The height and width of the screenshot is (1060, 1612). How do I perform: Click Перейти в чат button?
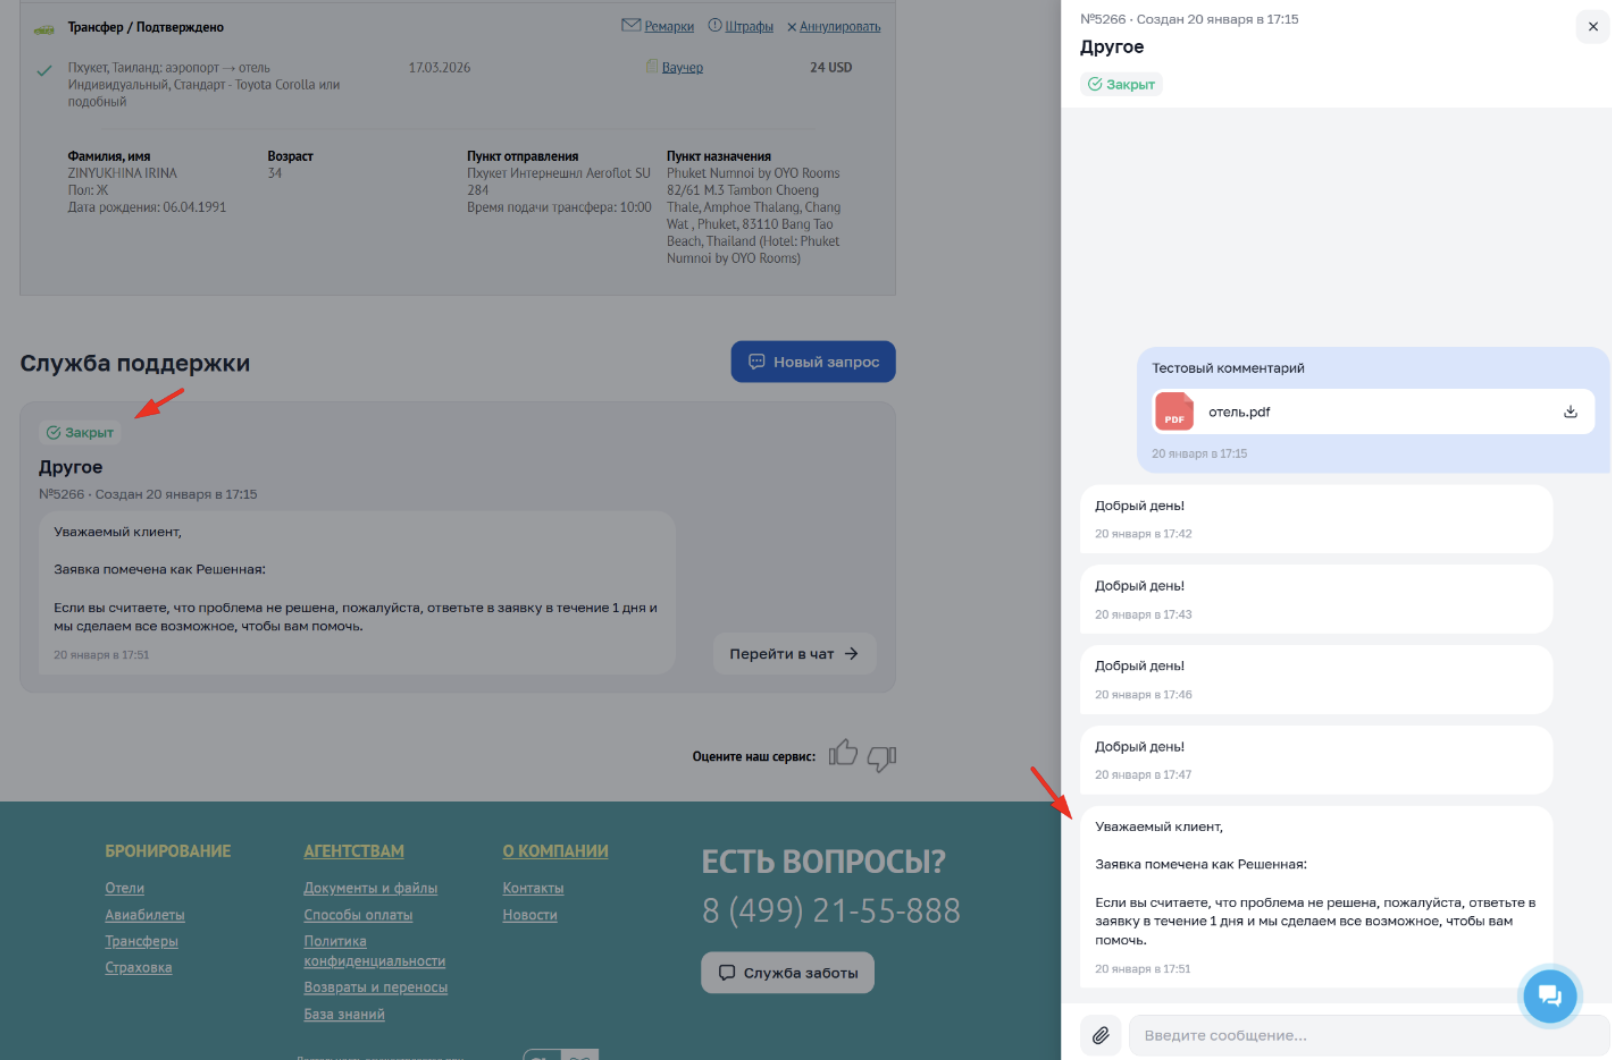coord(794,654)
